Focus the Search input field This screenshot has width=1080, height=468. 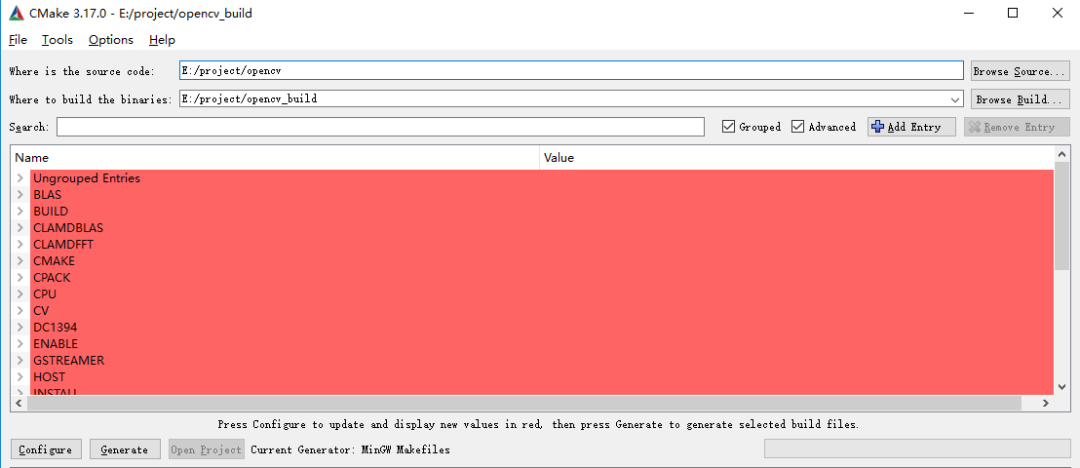380,127
